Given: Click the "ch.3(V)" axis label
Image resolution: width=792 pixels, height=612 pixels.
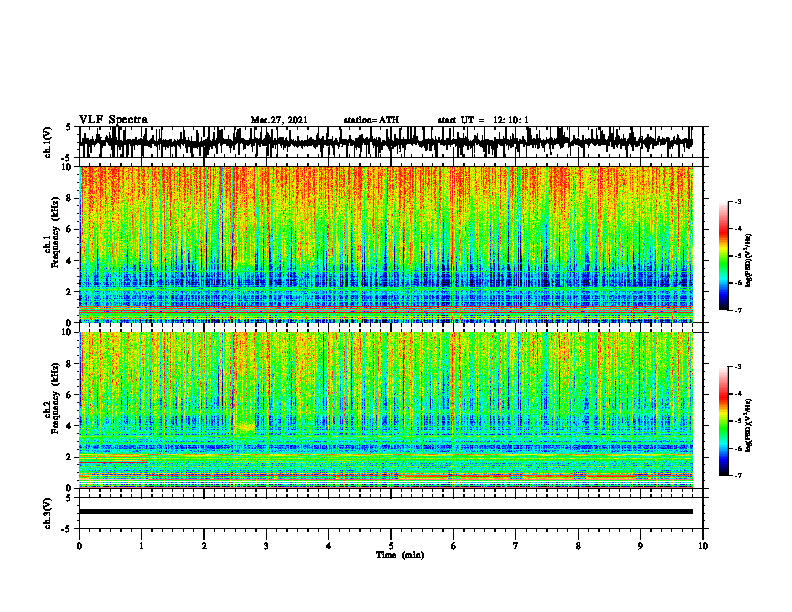Looking at the screenshot, I should 48,513.
